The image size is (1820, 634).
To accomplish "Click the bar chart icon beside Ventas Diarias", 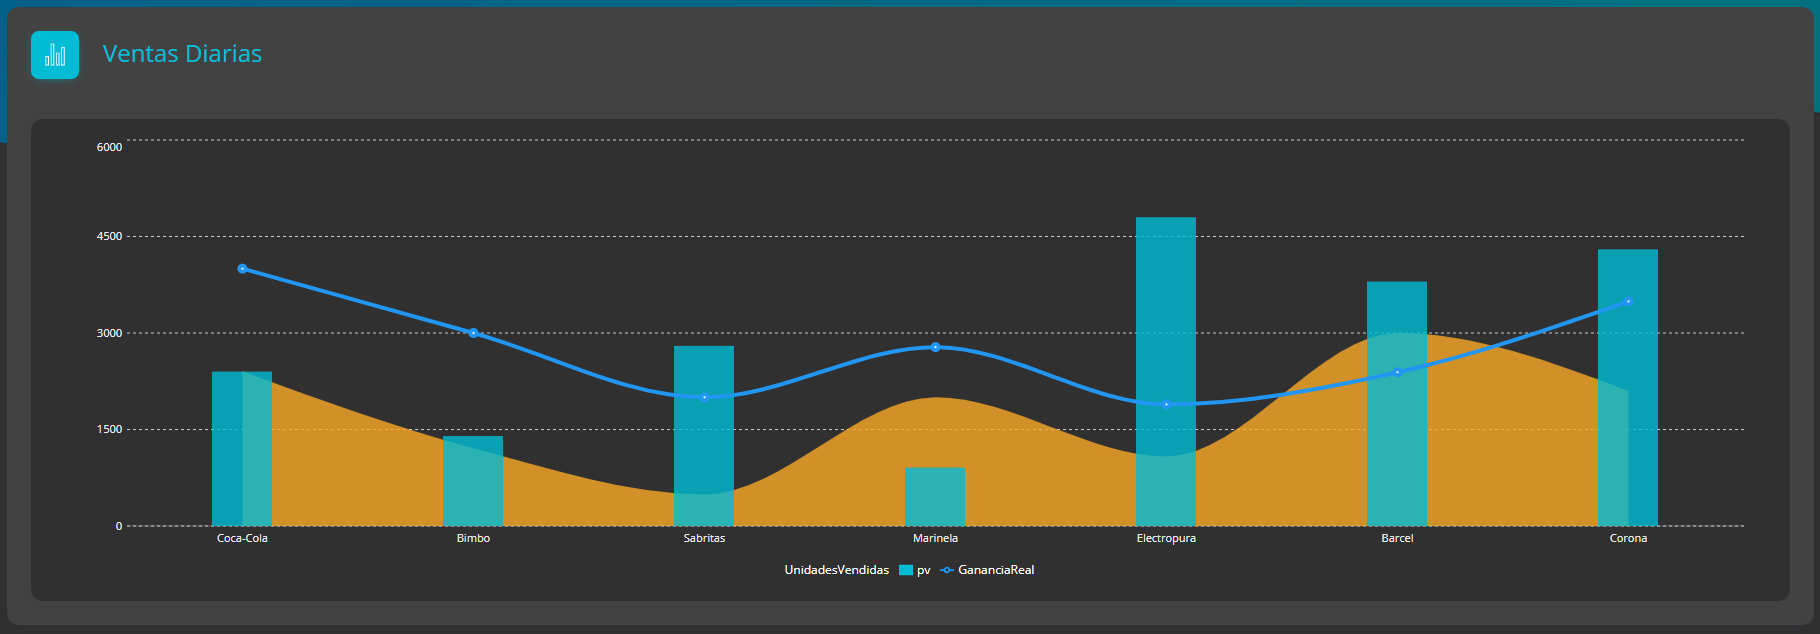I will click(55, 55).
